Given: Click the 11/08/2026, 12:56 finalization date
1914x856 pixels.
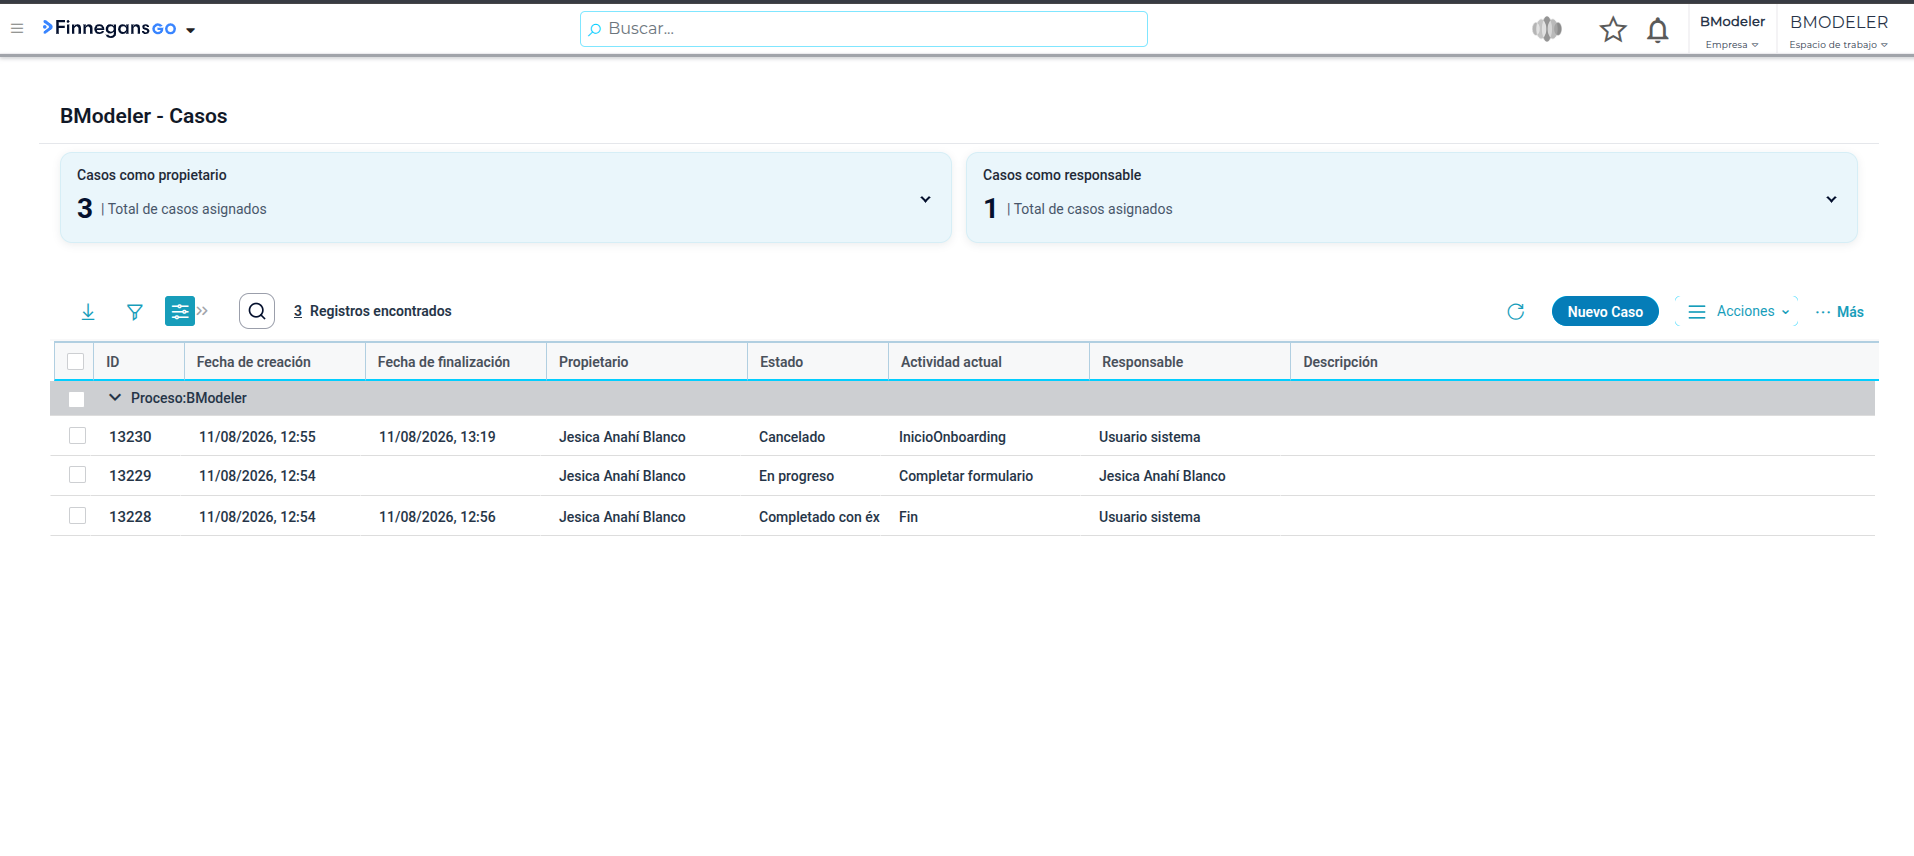Looking at the screenshot, I should [437, 517].
